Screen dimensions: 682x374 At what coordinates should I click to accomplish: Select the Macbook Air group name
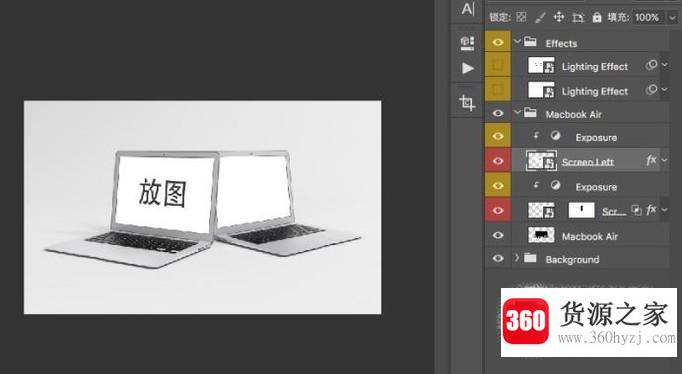(573, 114)
